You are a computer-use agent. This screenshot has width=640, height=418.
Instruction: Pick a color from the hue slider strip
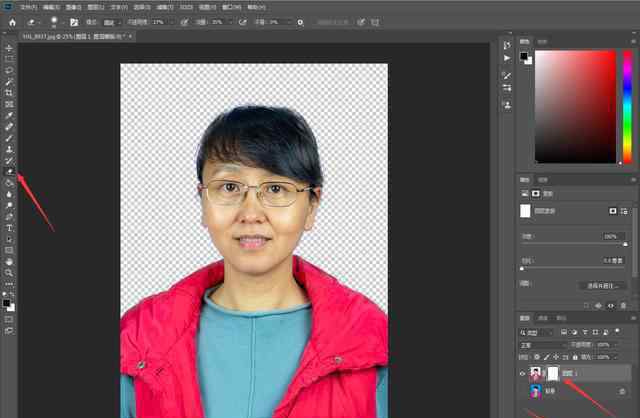pyautogui.click(x=627, y=107)
